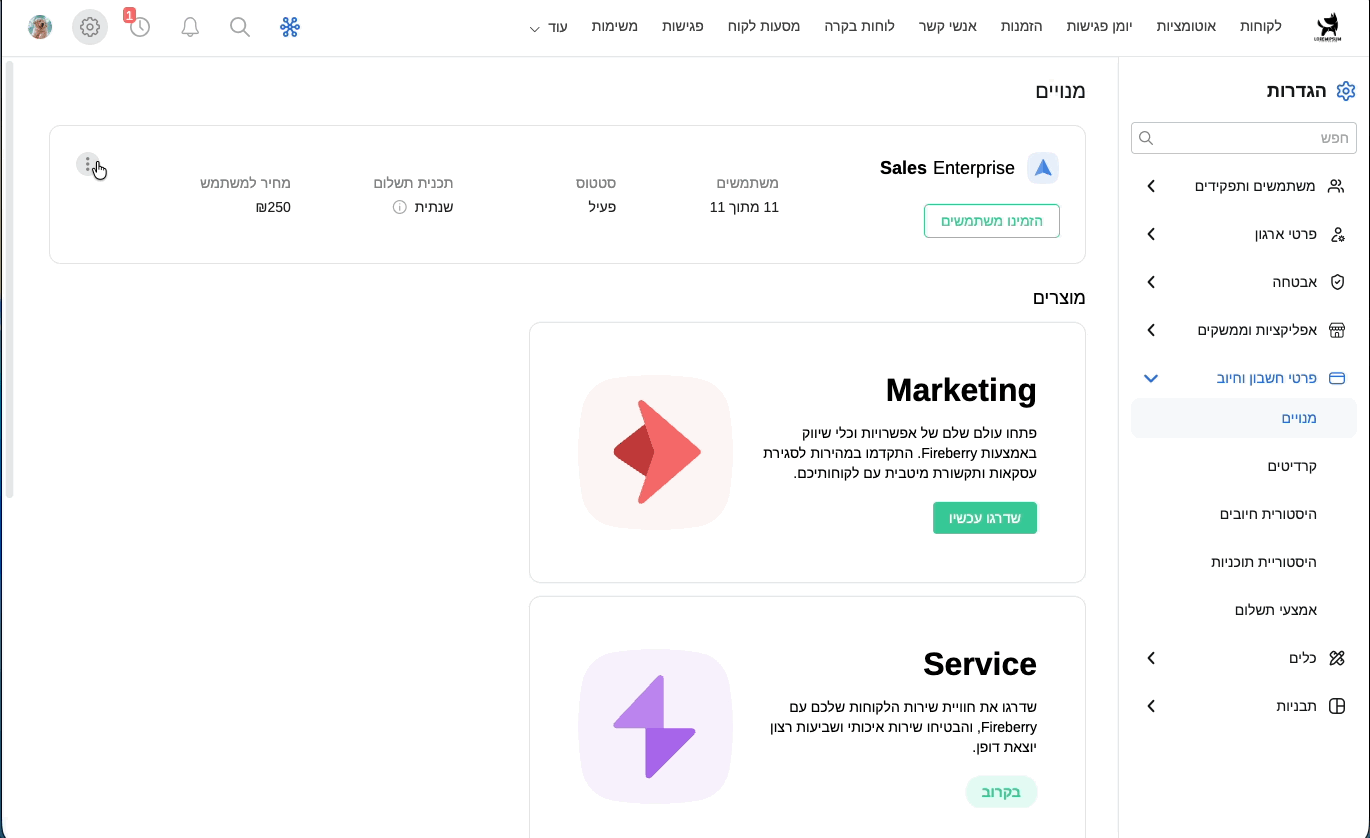1370x838 pixels.
Task: Click the shield icon beside אבטחה
Action: tap(1337, 282)
